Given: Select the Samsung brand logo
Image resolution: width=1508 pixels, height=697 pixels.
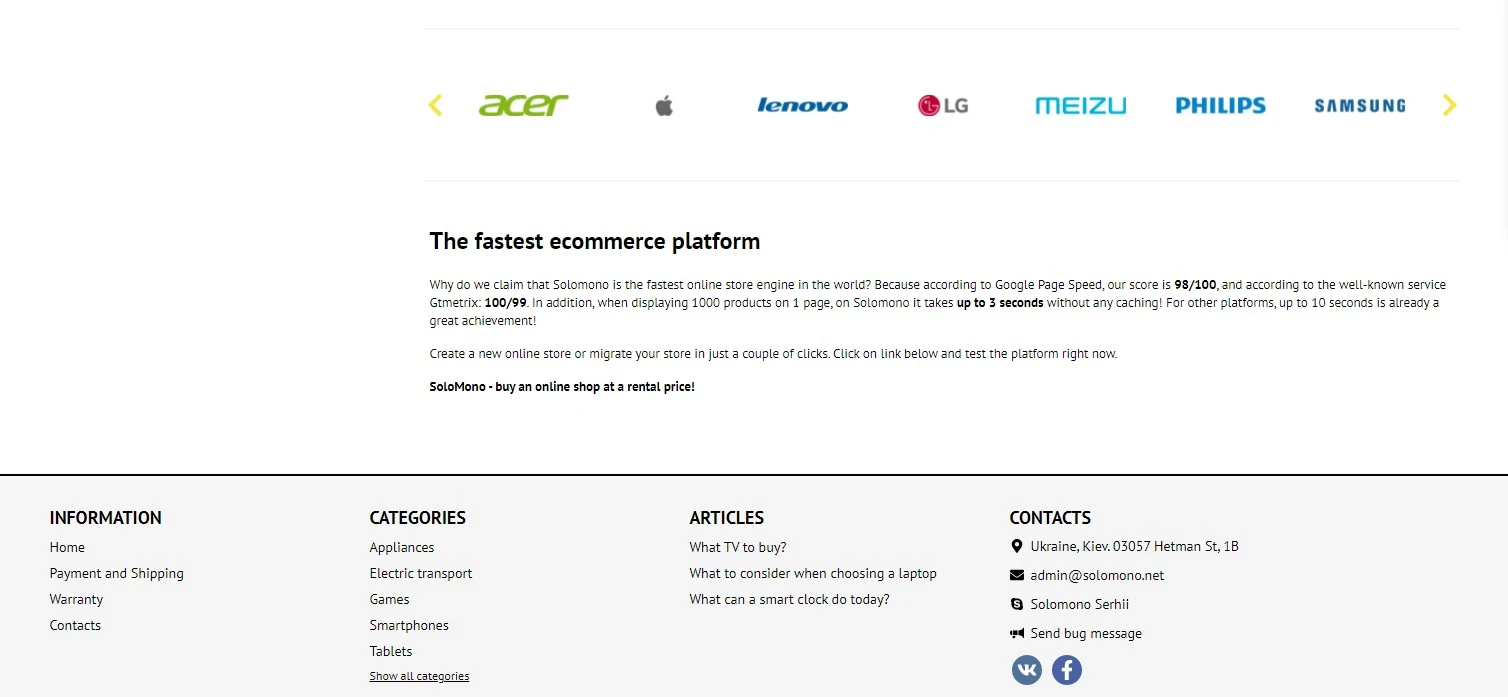Looking at the screenshot, I should click(x=1359, y=104).
